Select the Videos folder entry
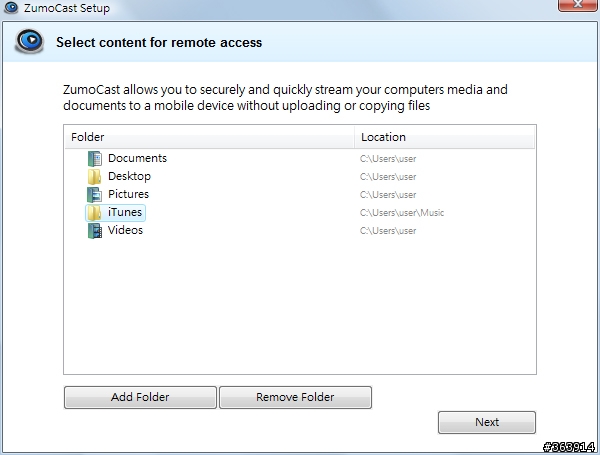The image size is (600, 455). [125, 230]
